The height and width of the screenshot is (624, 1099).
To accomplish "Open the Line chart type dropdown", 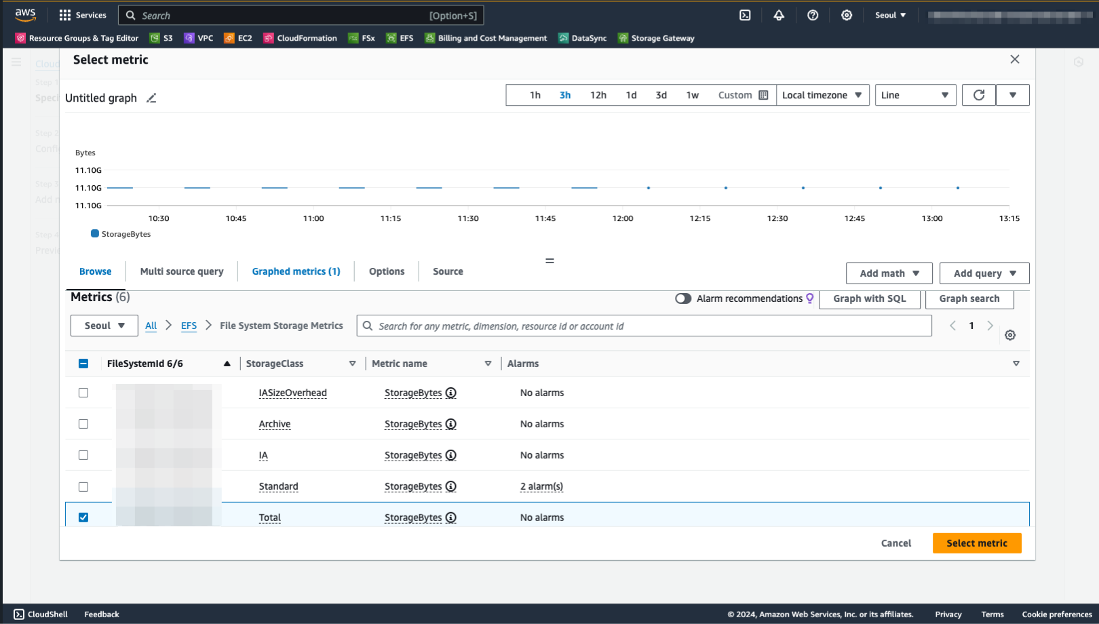I will [913, 94].
